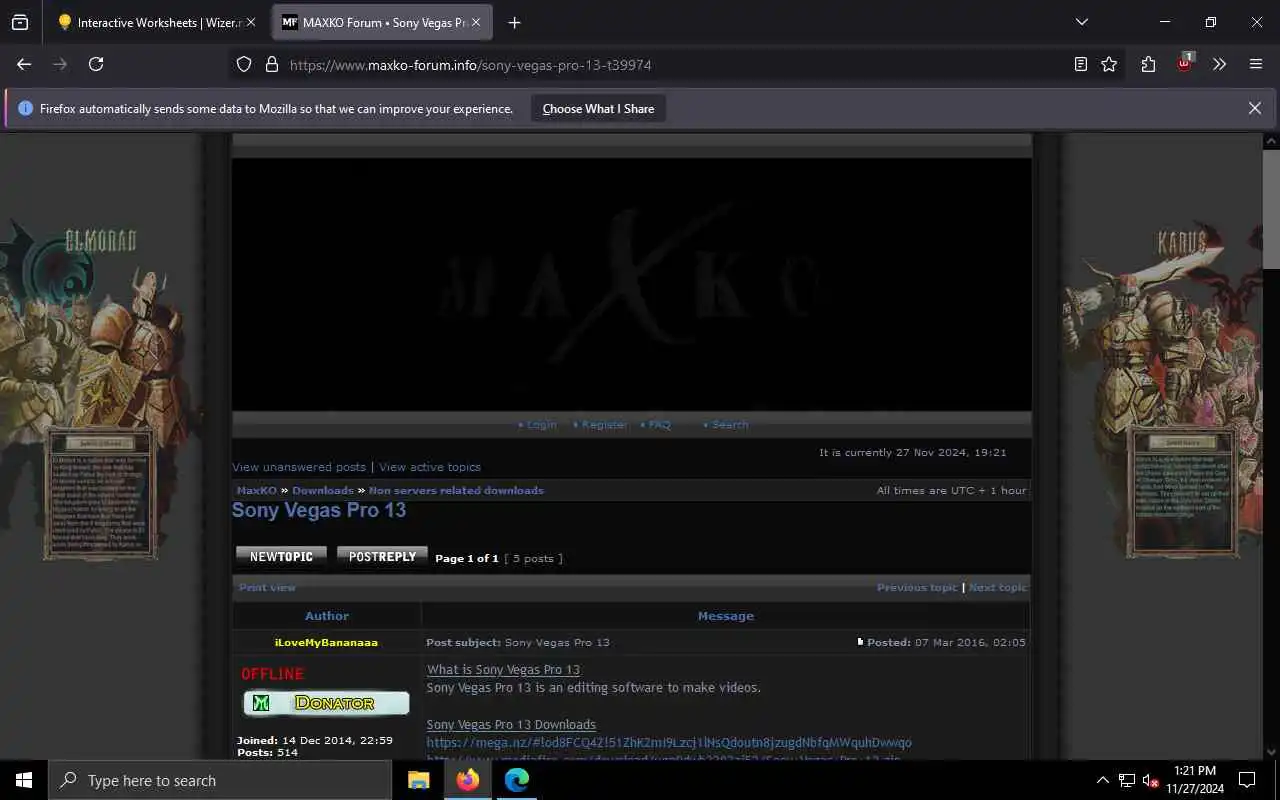
Task: View unanswered posts
Action: click(299, 467)
